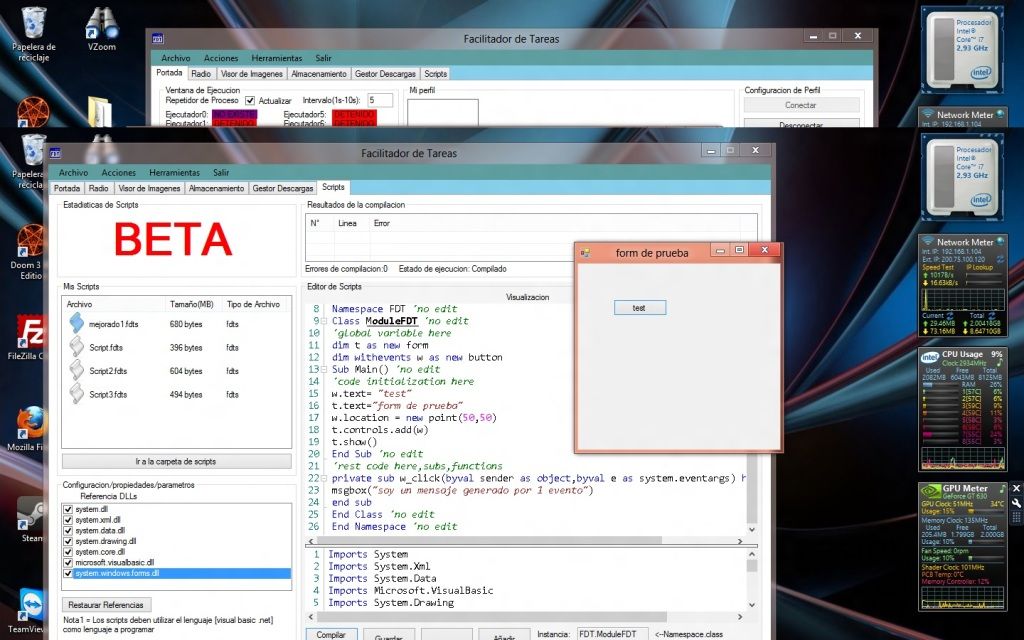Click the script icon beside Script.fdts

tap(76, 347)
